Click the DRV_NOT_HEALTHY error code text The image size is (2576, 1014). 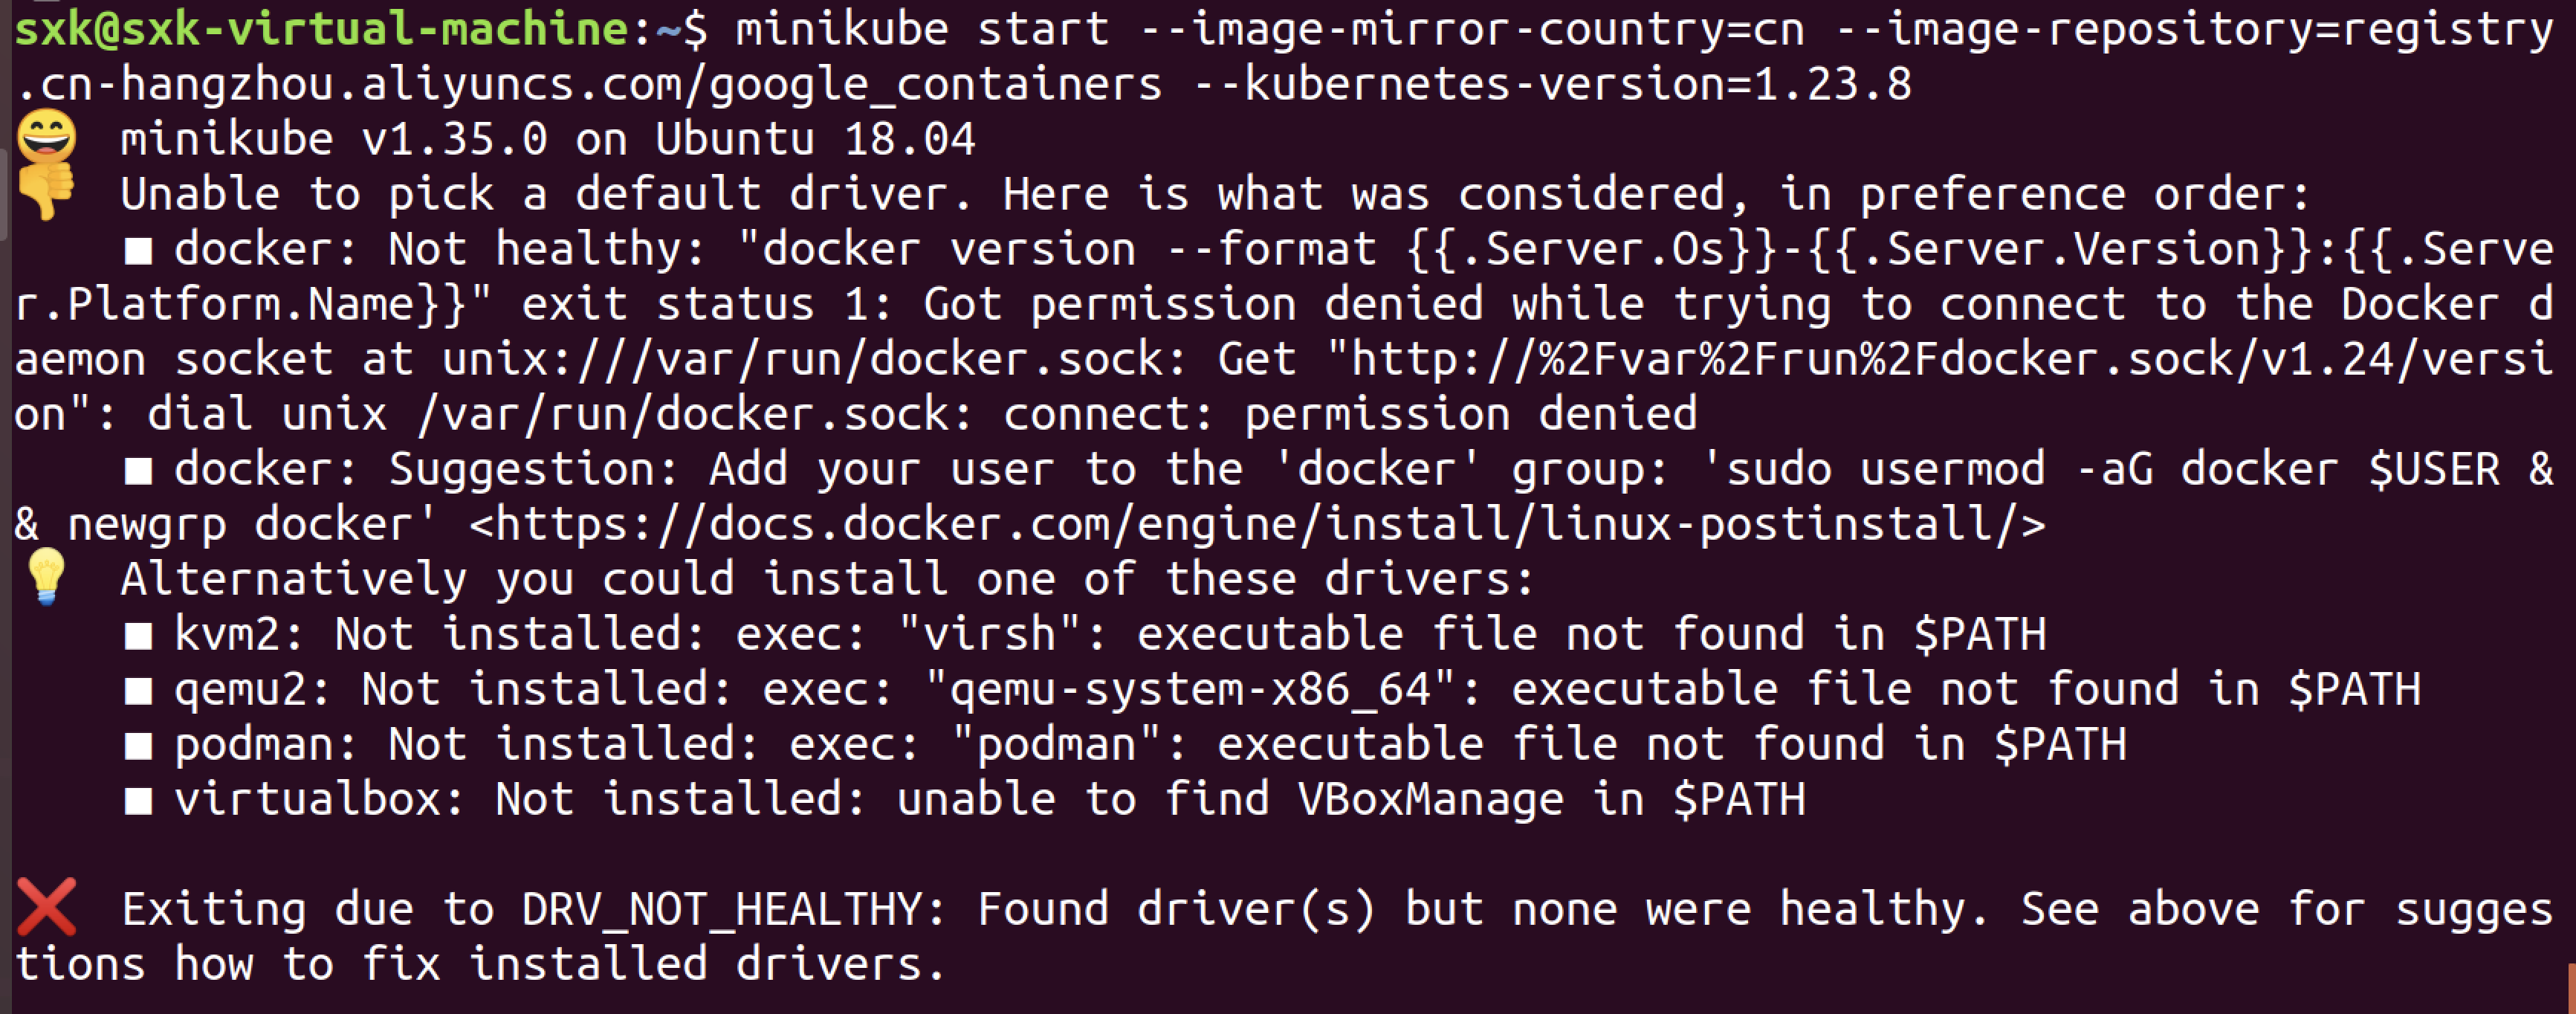pos(720,909)
